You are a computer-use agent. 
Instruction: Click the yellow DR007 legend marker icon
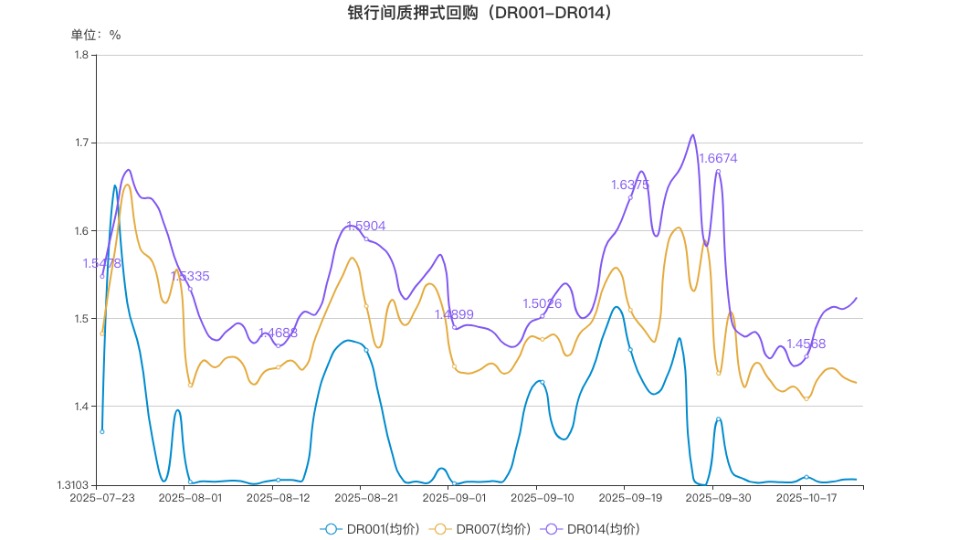click(x=441, y=529)
